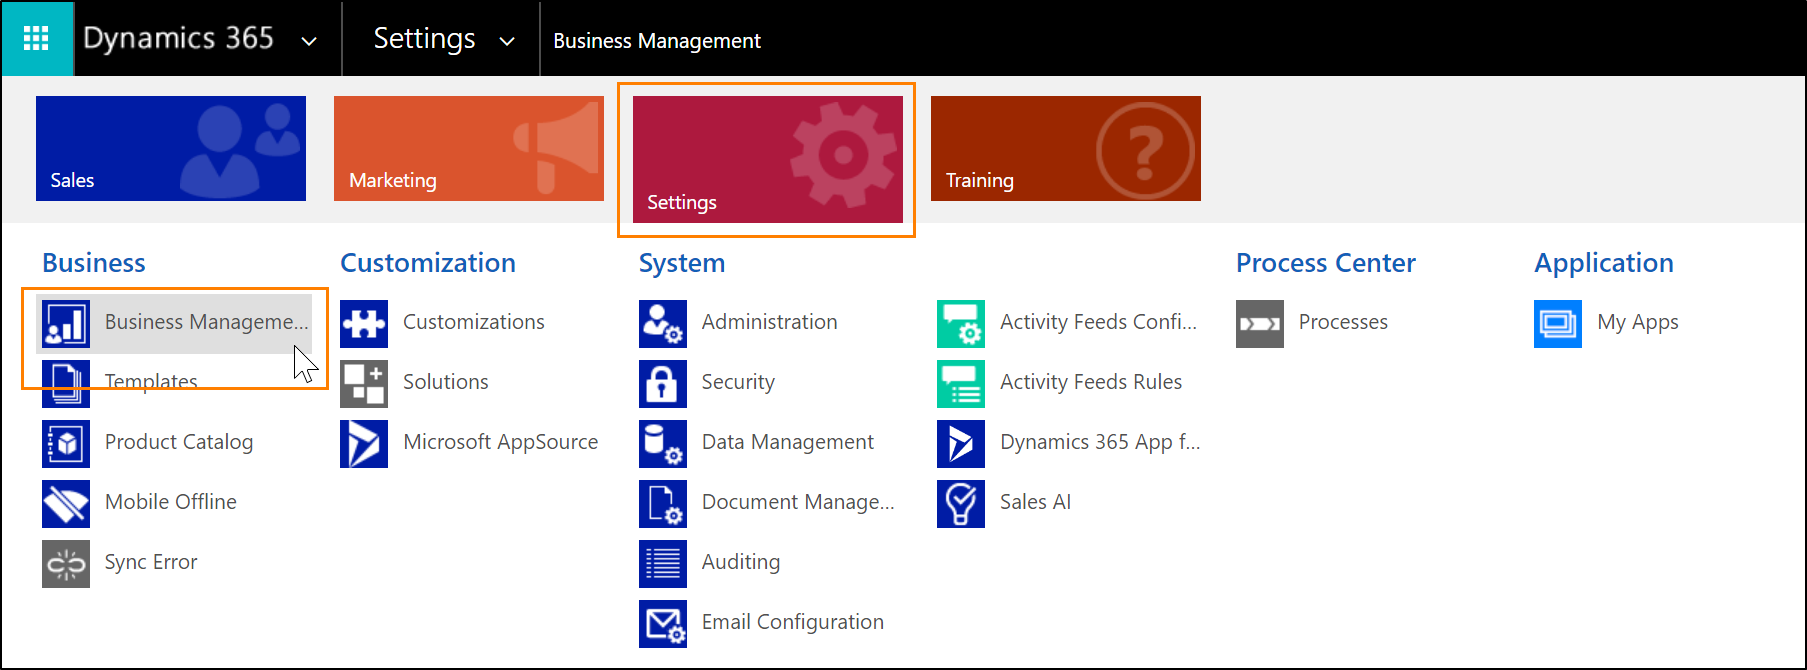Open the Email Configuration envelope icon
This screenshot has height=670, width=1807.
[662, 624]
